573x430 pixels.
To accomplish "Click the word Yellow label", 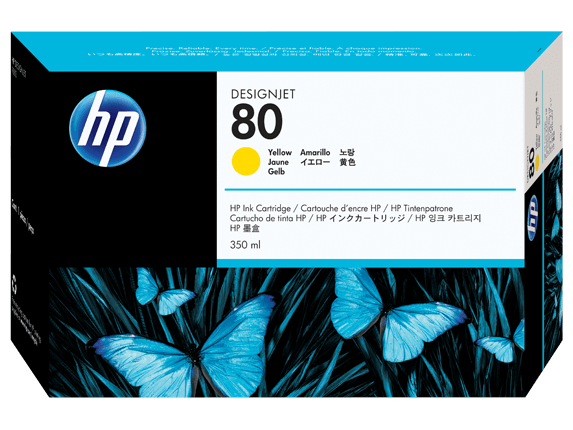I will click(280, 152).
